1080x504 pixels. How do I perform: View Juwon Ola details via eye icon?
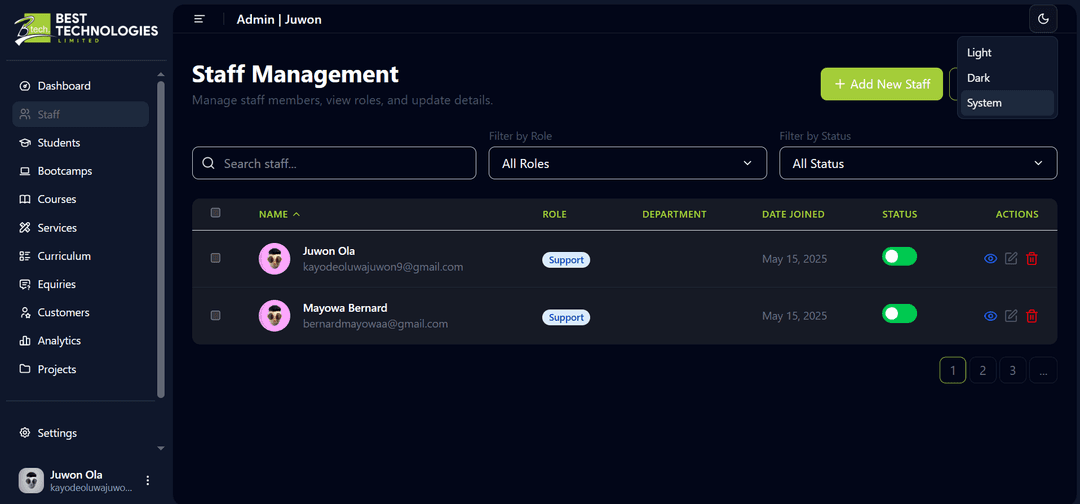click(x=990, y=259)
